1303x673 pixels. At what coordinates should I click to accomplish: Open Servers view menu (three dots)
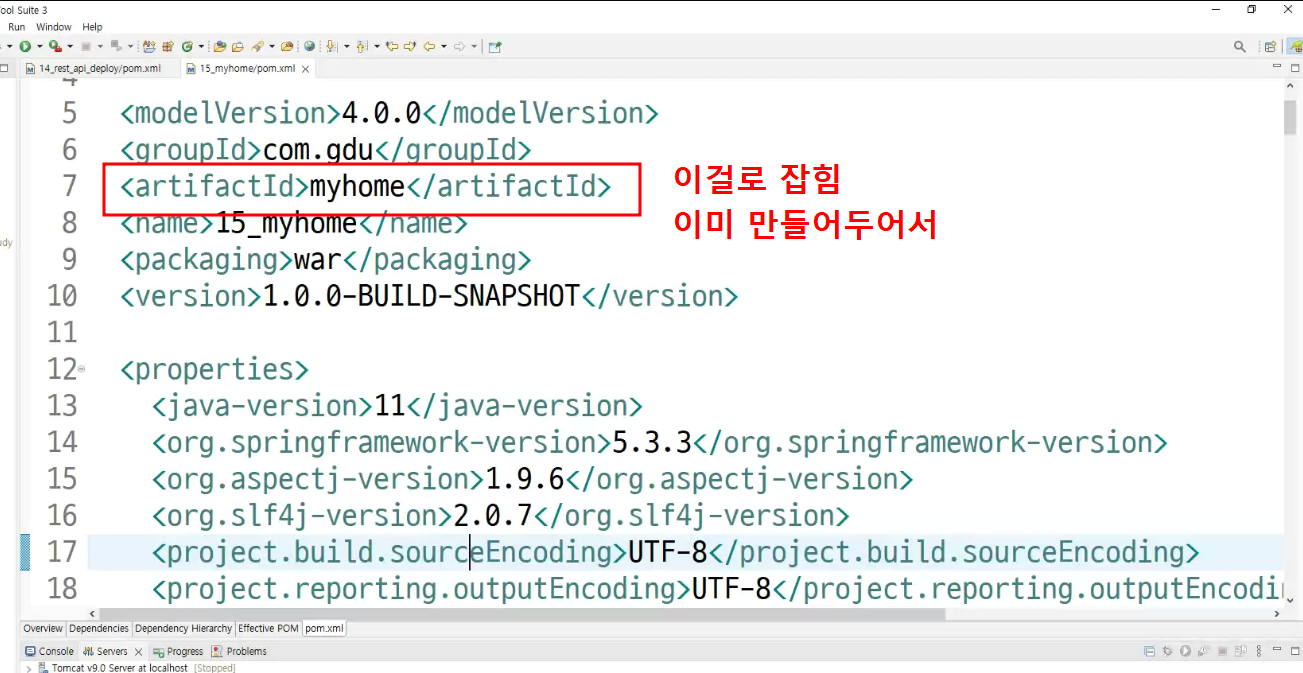pos(1258,651)
